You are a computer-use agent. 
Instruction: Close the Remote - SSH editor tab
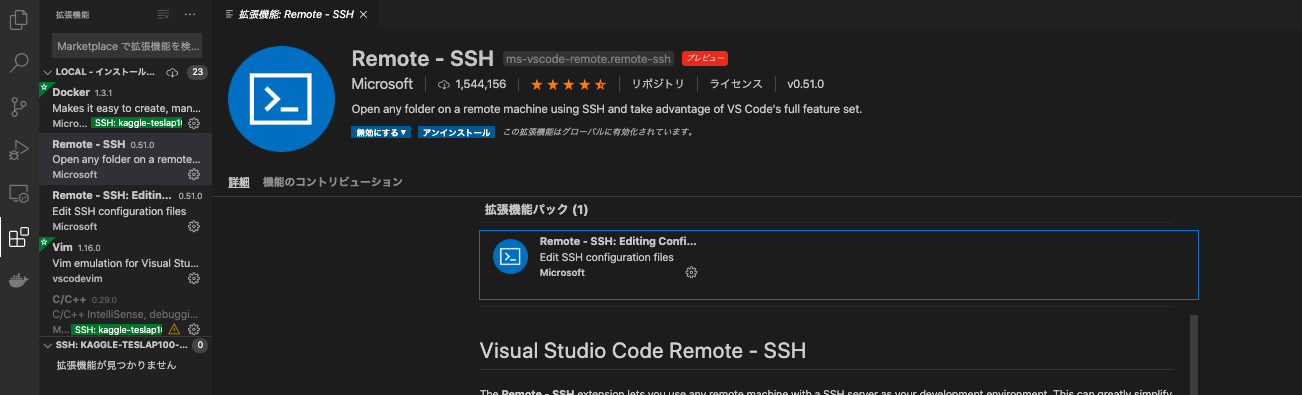coord(363,14)
